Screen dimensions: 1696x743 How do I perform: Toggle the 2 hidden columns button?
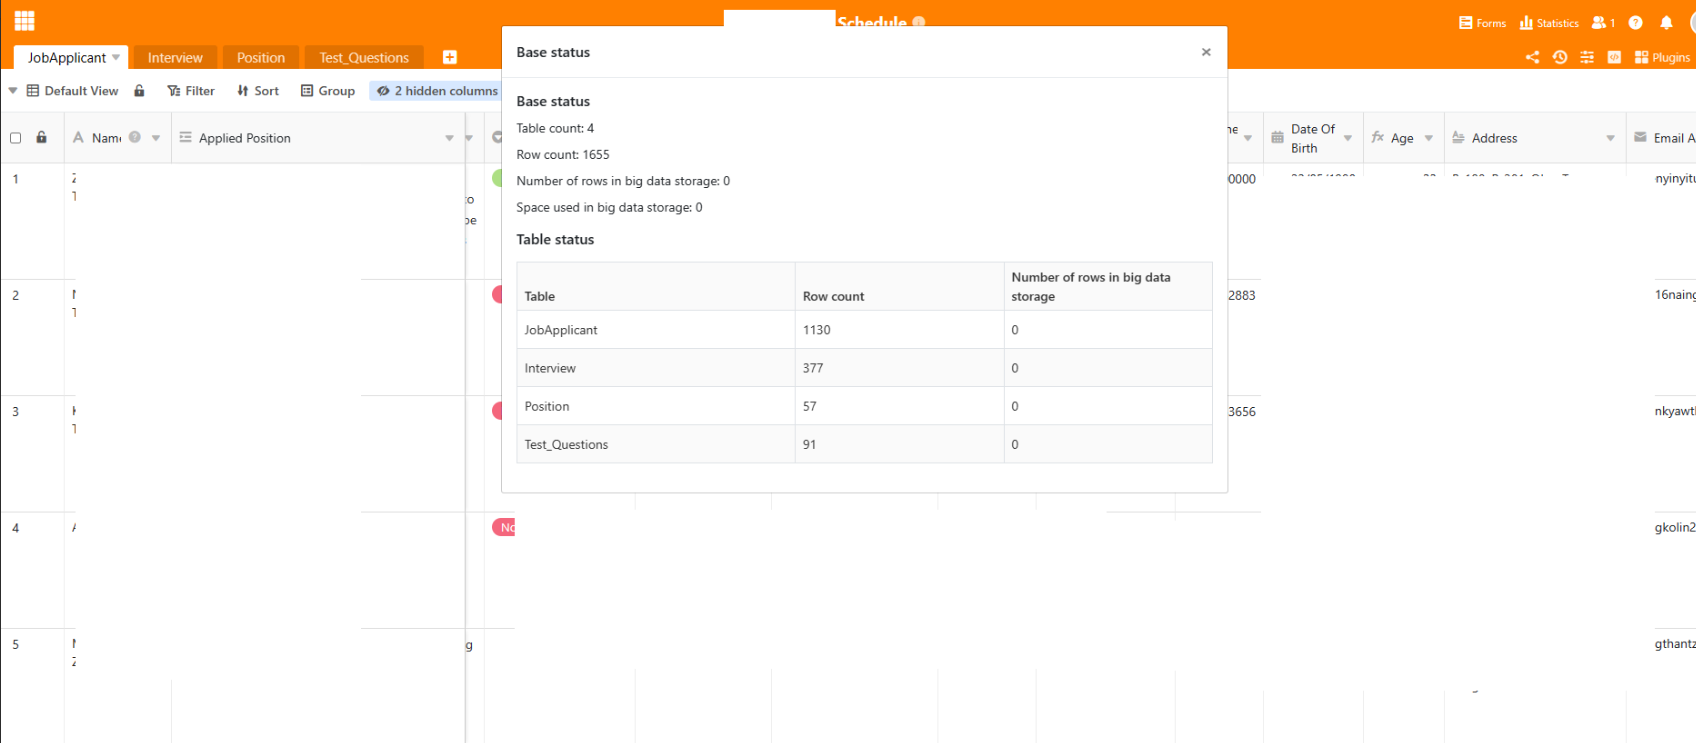(x=437, y=91)
